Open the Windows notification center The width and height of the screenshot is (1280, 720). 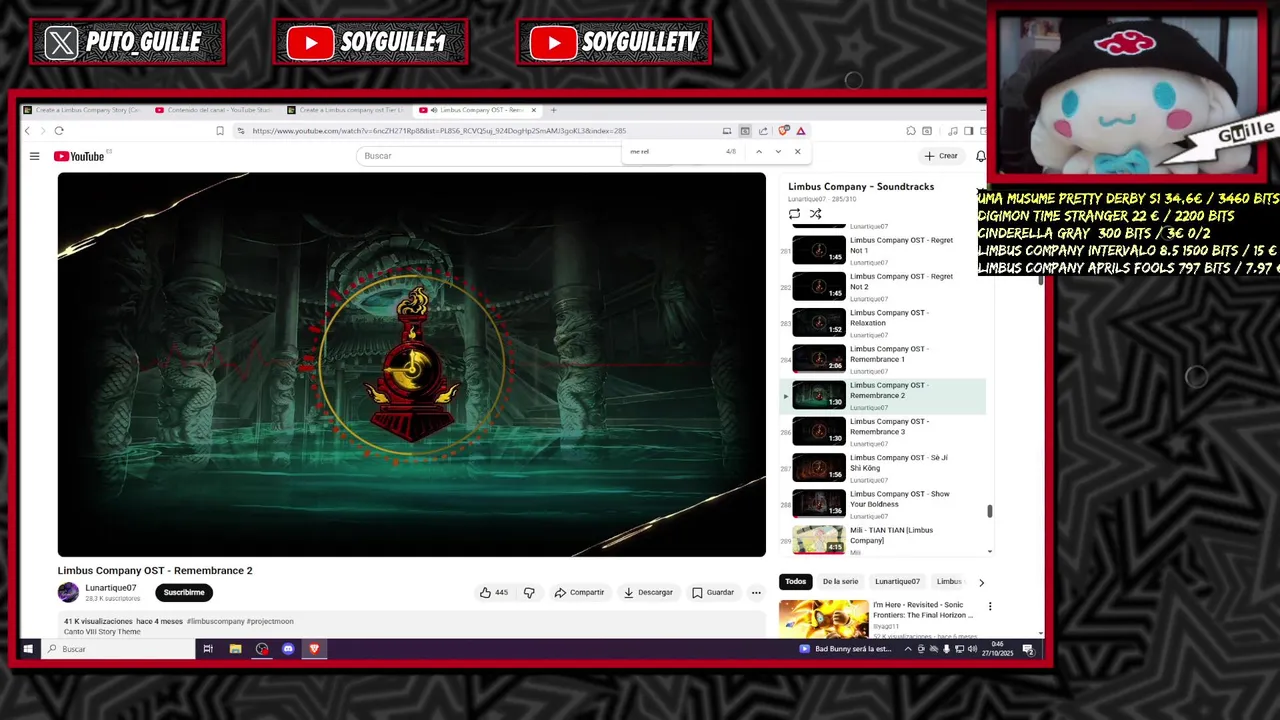click(x=1027, y=649)
